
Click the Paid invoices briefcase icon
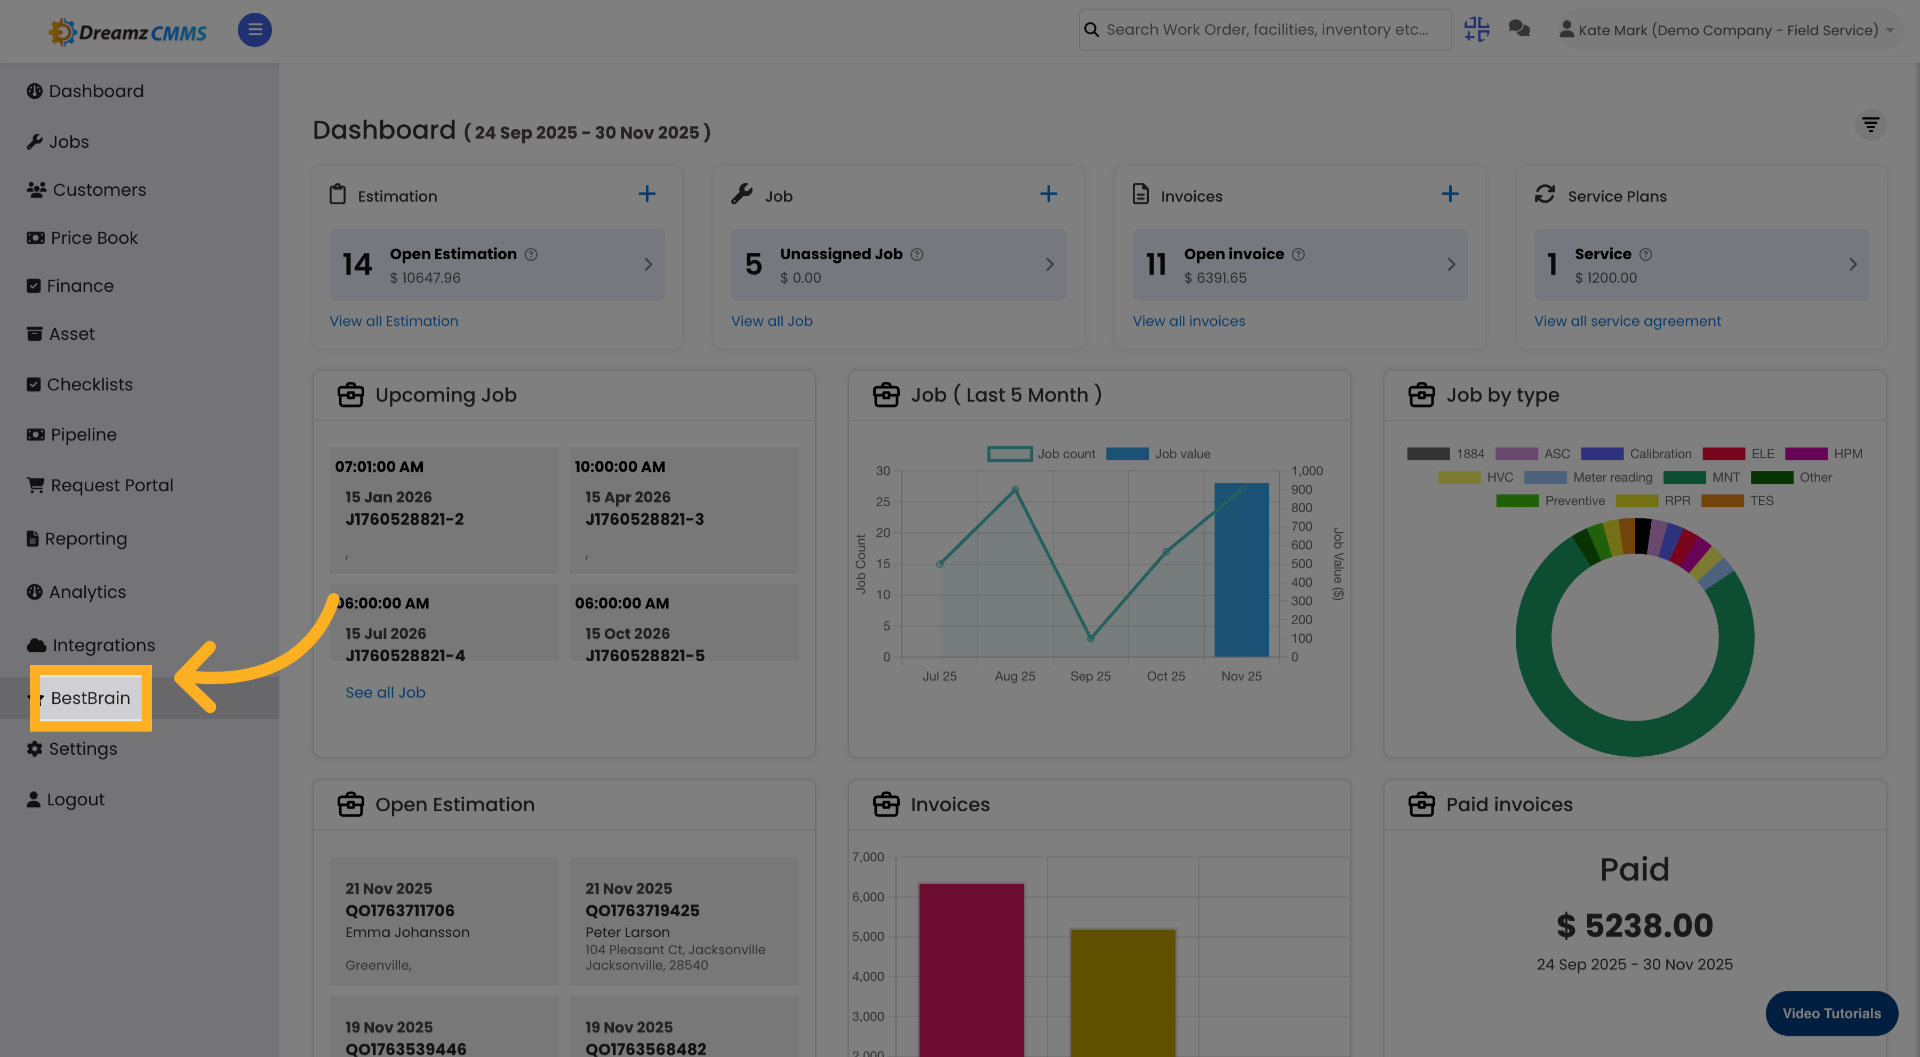tap(1421, 804)
